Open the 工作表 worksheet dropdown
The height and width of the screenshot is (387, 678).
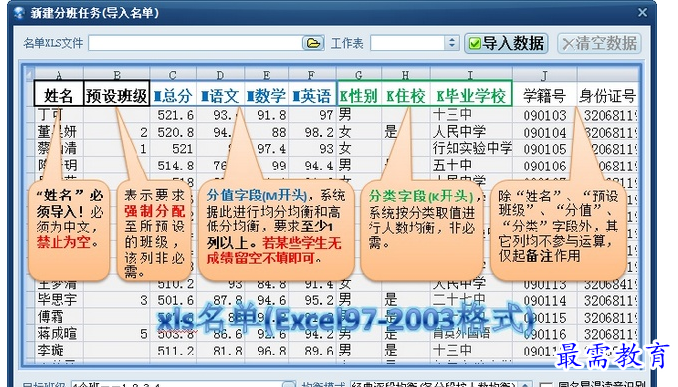pos(451,43)
